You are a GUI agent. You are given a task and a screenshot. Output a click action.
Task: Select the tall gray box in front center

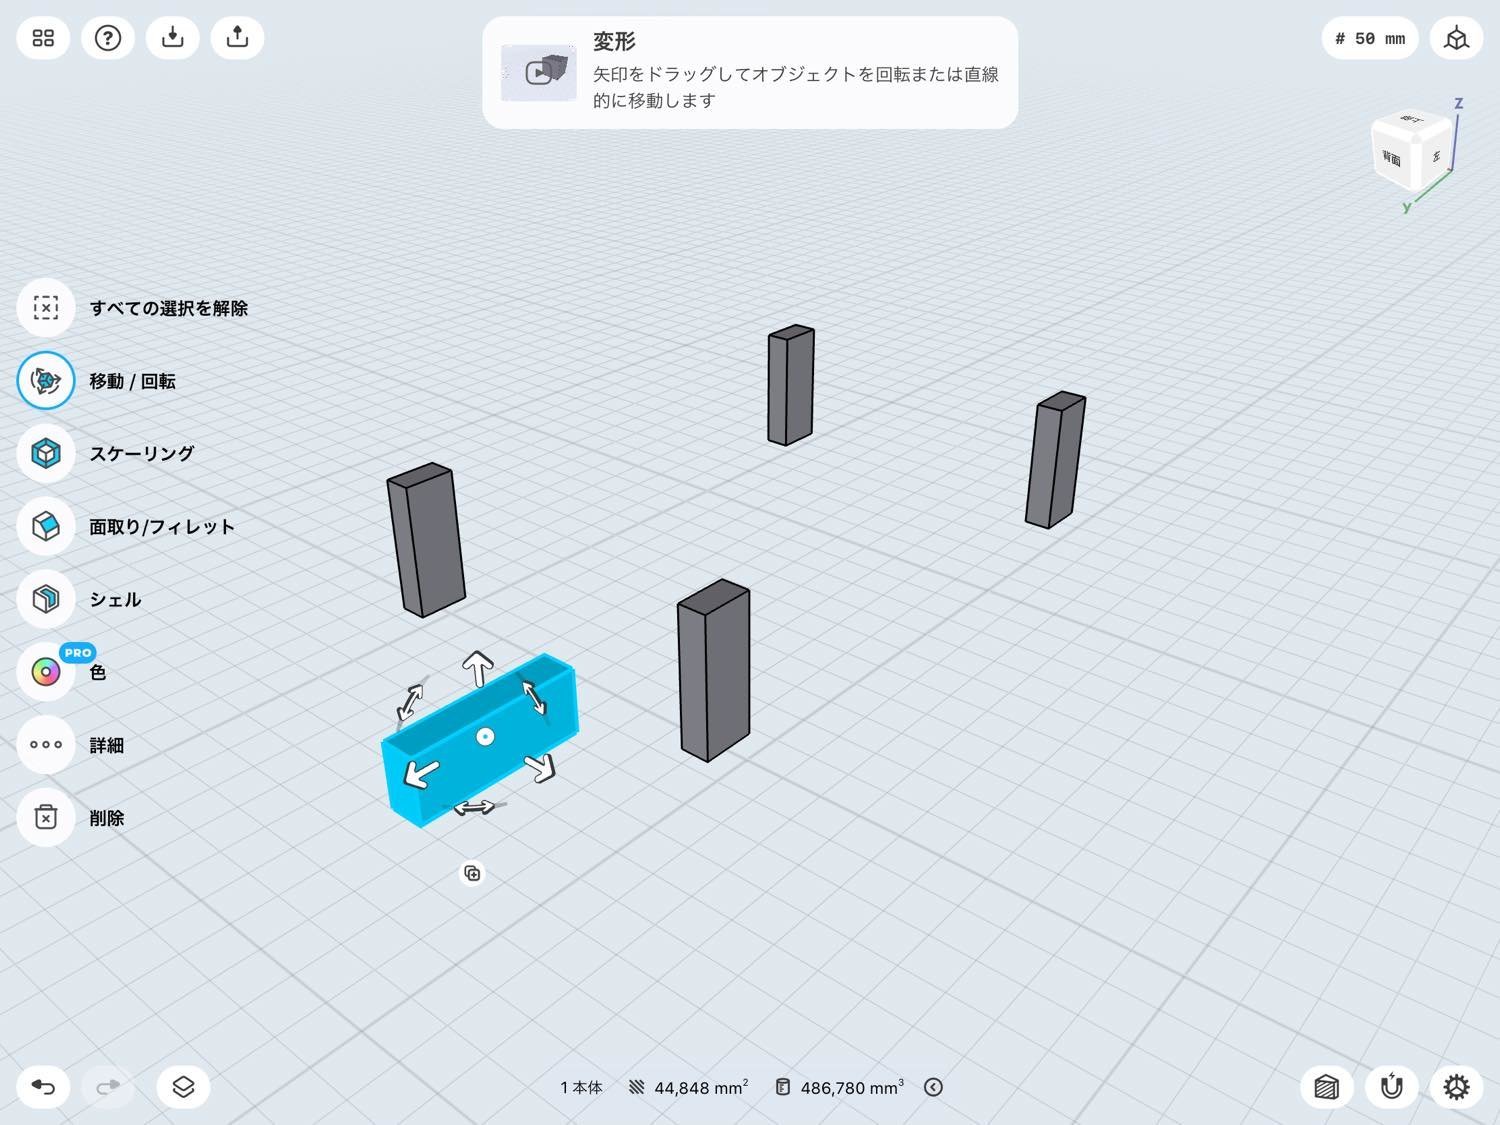pyautogui.click(x=713, y=670)
